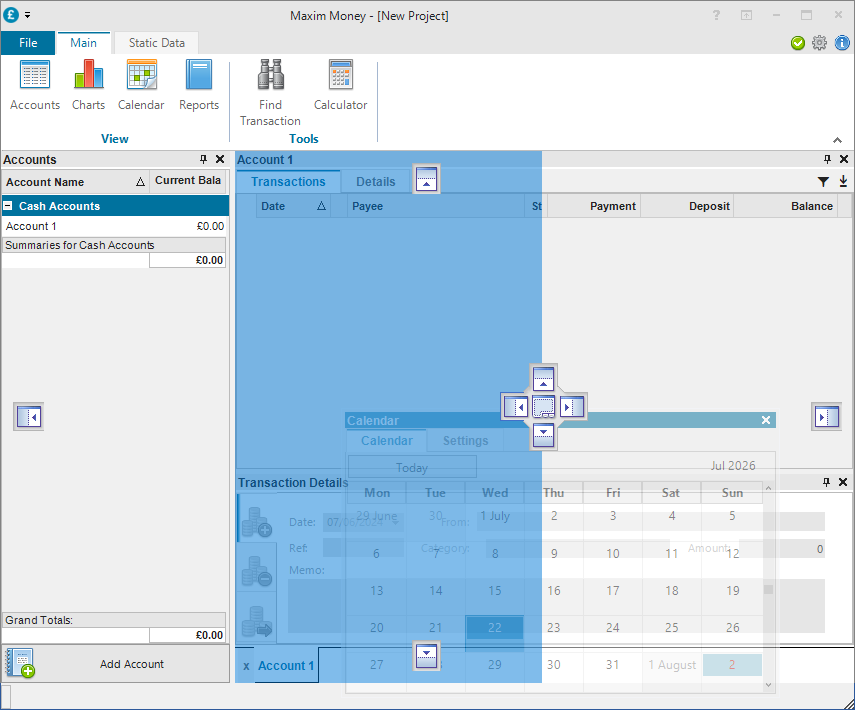Dock as tabbed document center guide

(x=544, y=406)
